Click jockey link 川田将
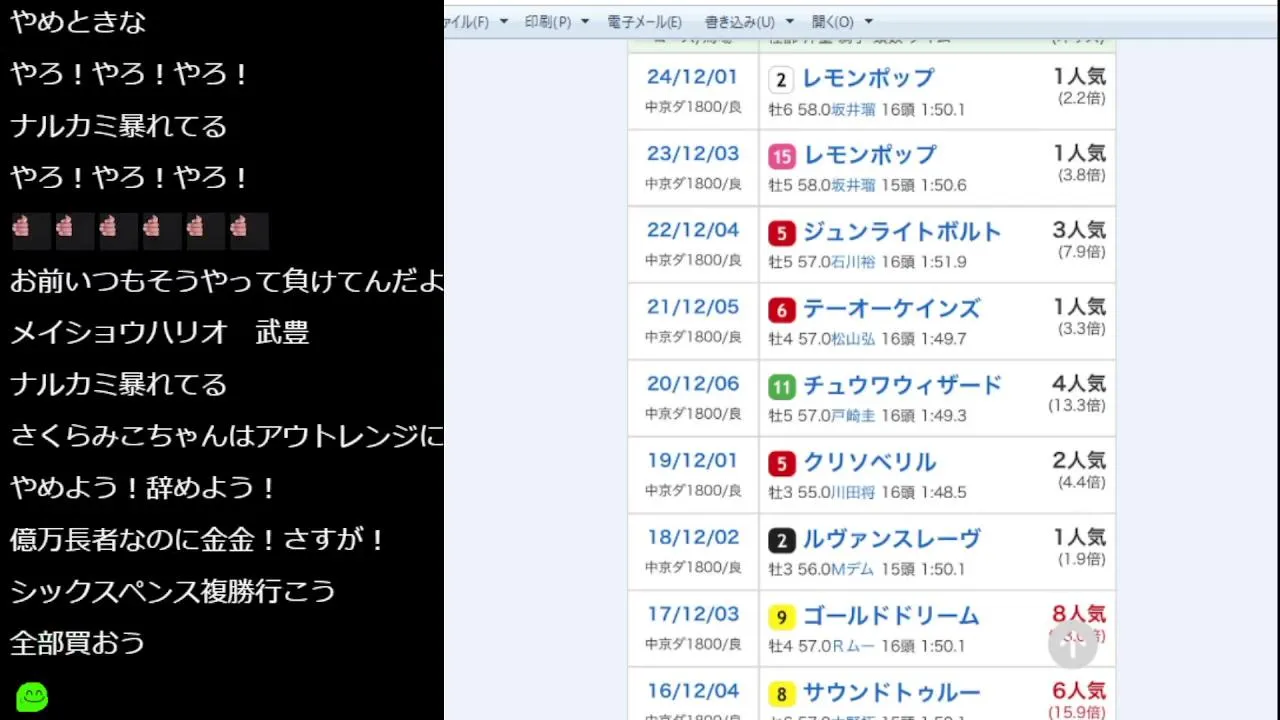 [x=854, y=493]
